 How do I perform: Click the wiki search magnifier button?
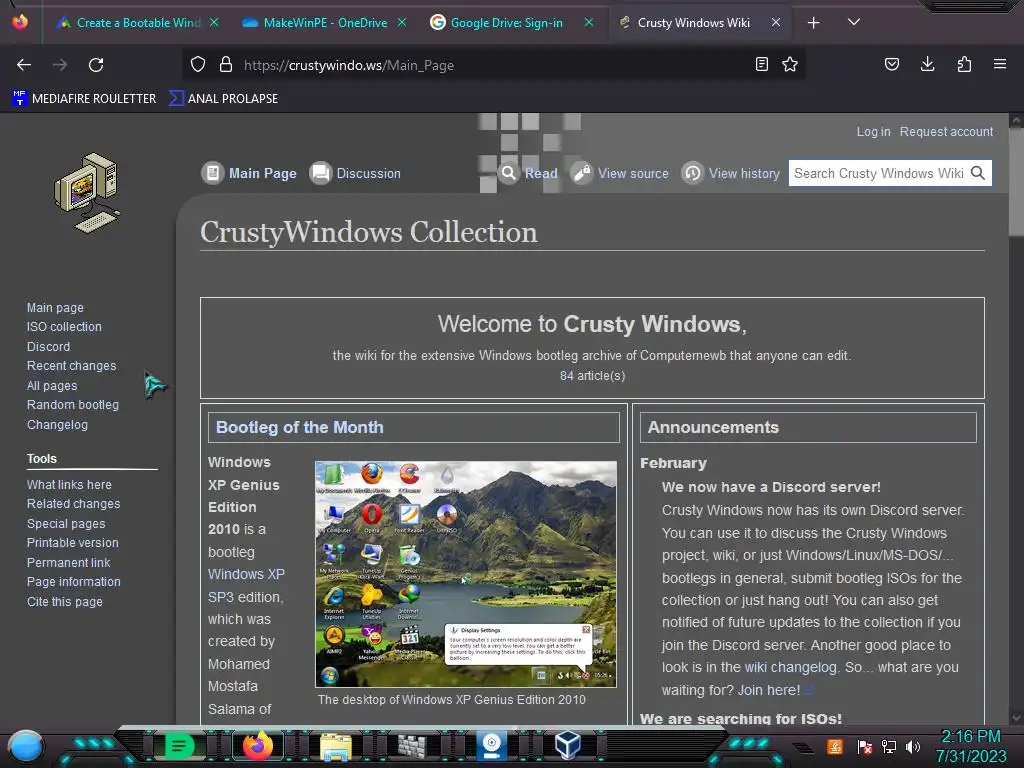coord(978,173)
